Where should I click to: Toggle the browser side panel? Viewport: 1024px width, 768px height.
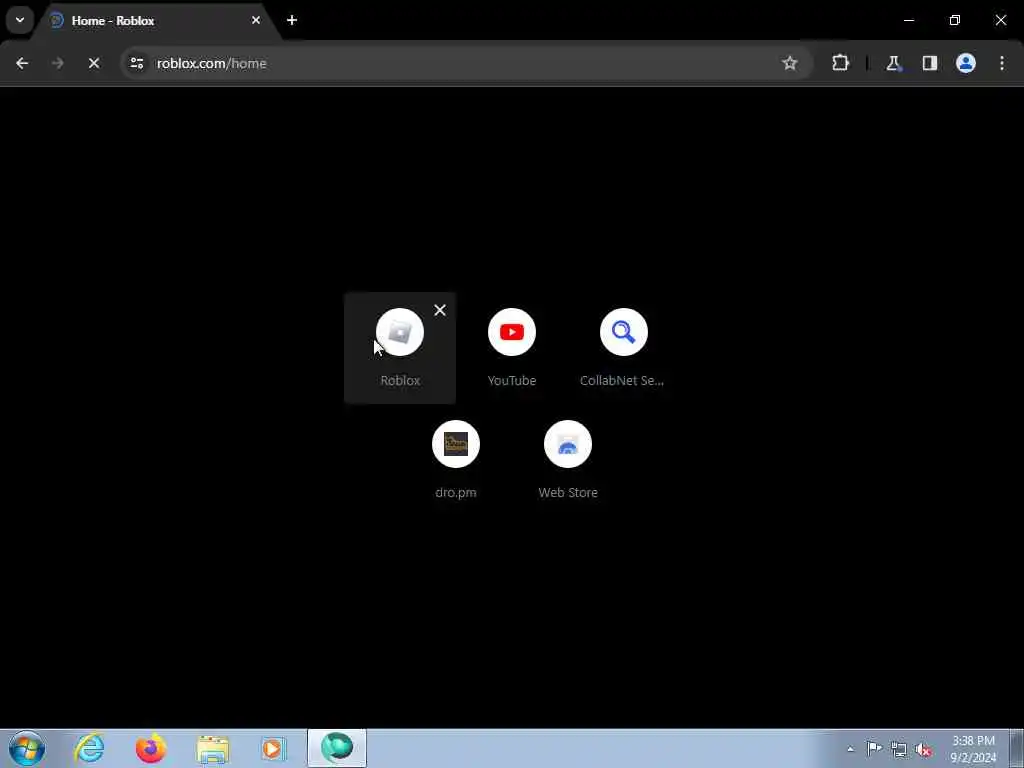[x=929, y=63]
